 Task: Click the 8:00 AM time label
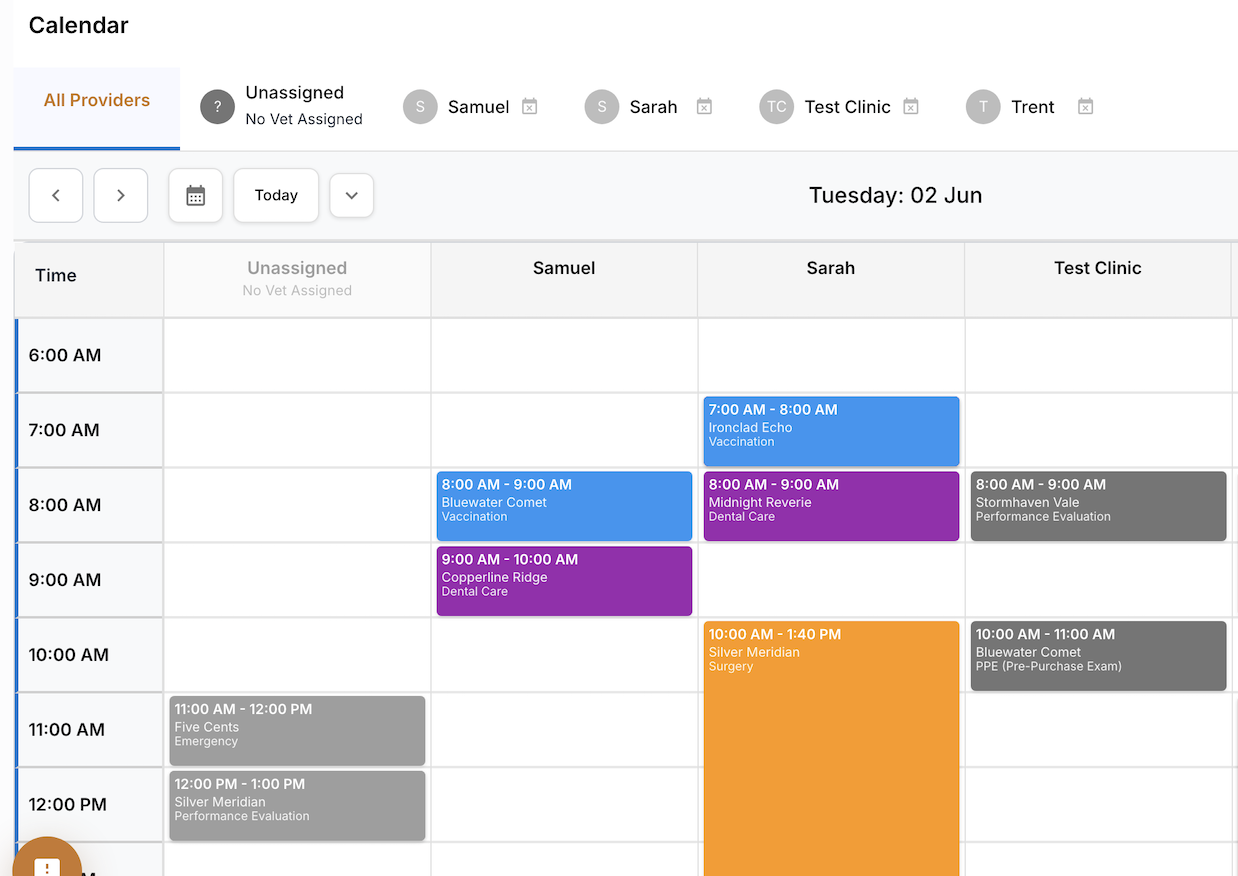tap(65, 505)
